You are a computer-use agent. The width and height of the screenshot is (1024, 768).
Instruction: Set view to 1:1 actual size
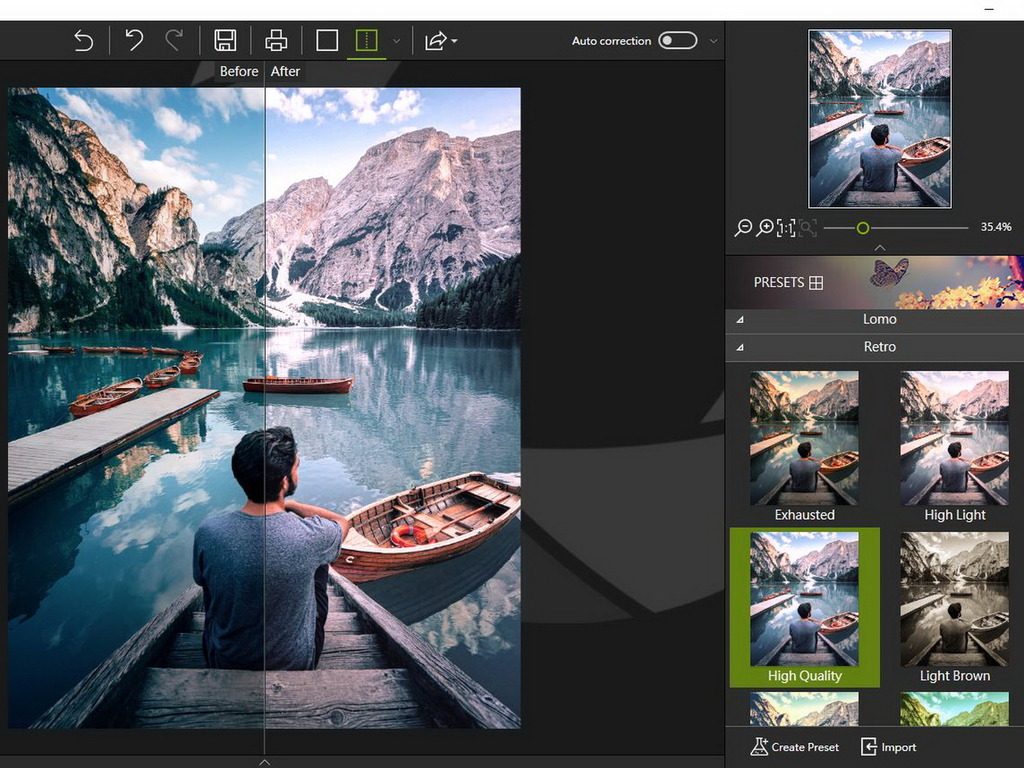pos(787,228)
